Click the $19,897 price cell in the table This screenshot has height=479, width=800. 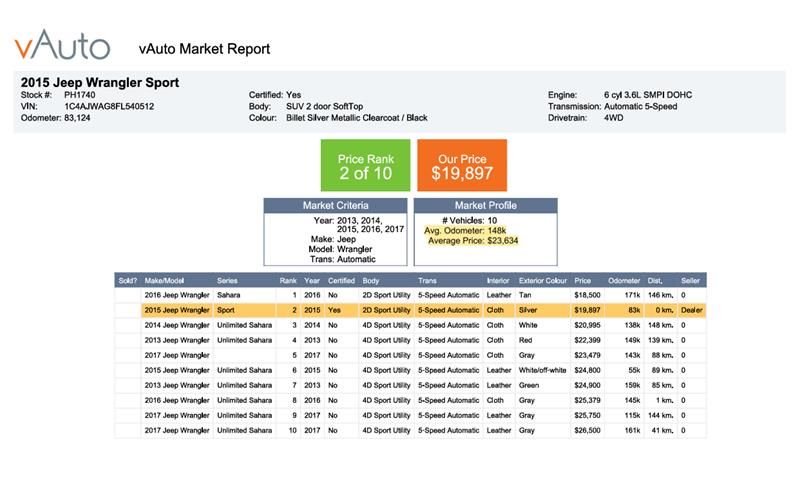click(587, 310)
